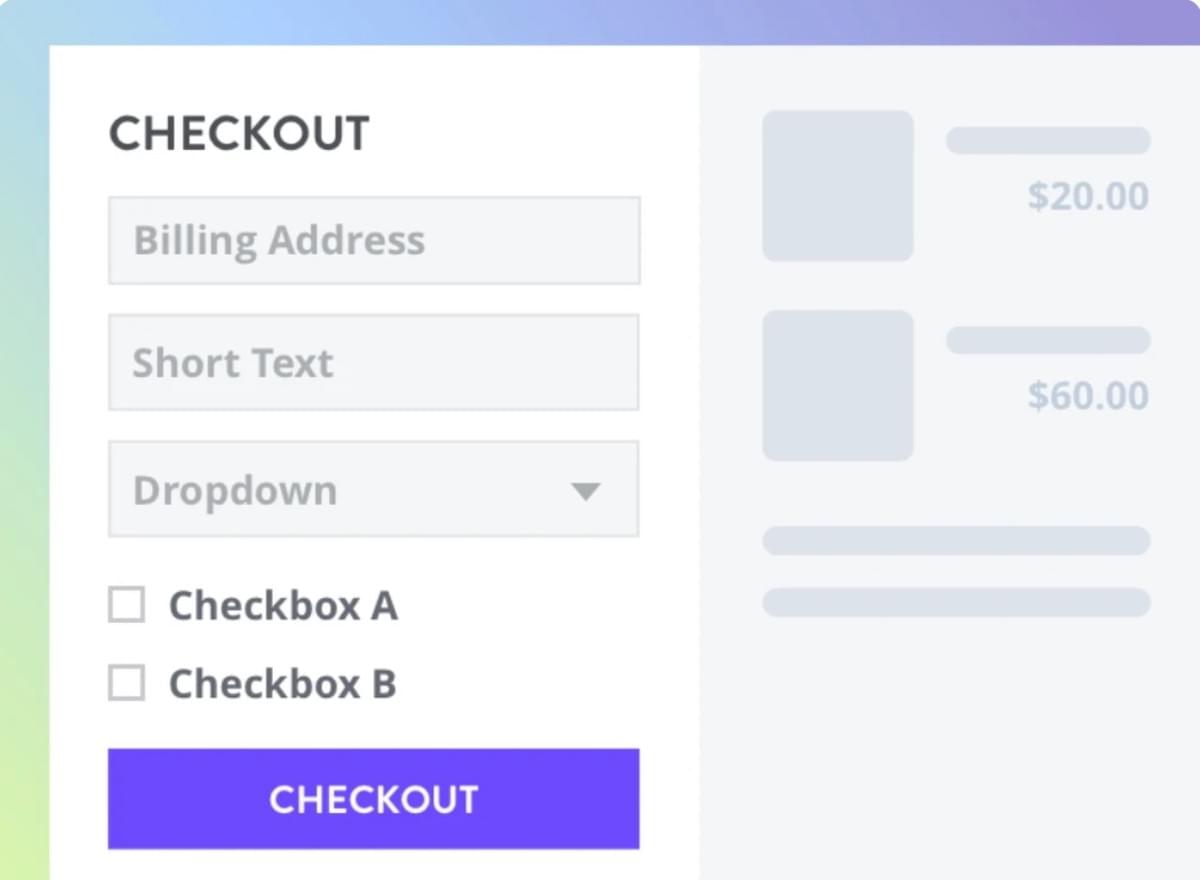Check the Checkbox A option
The width and height of the screenshot is (1200, 880).
(126, 604)
